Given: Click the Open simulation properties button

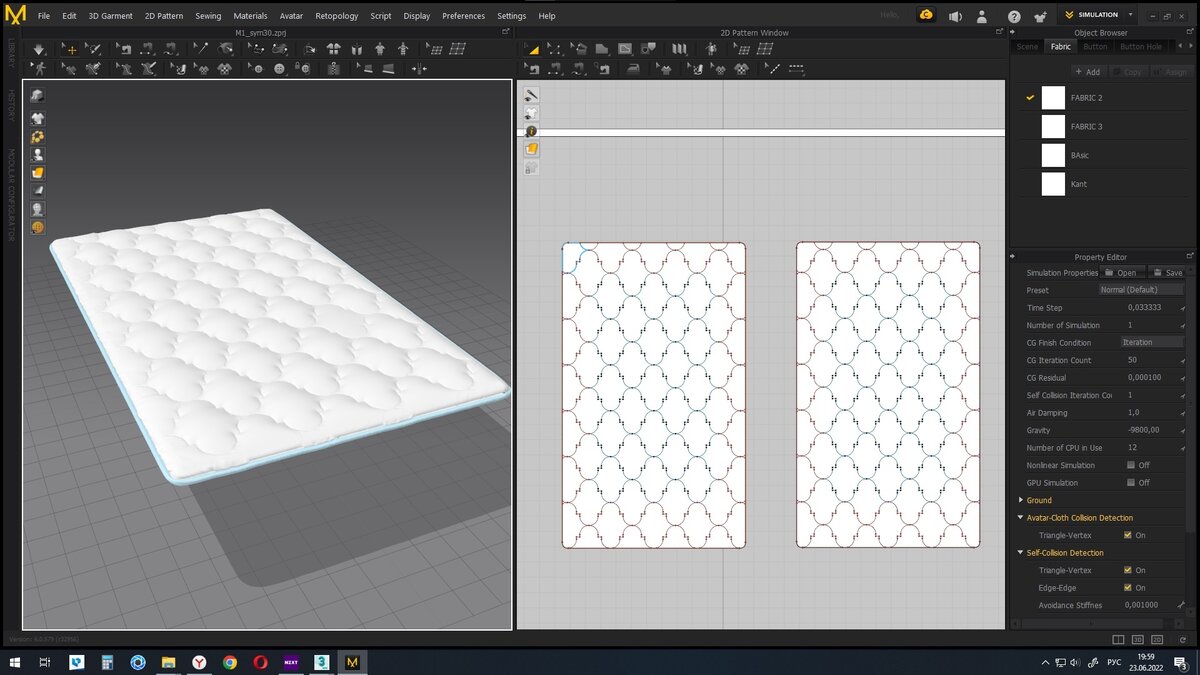Looking at the screenshot, I should coord(1121,273).
